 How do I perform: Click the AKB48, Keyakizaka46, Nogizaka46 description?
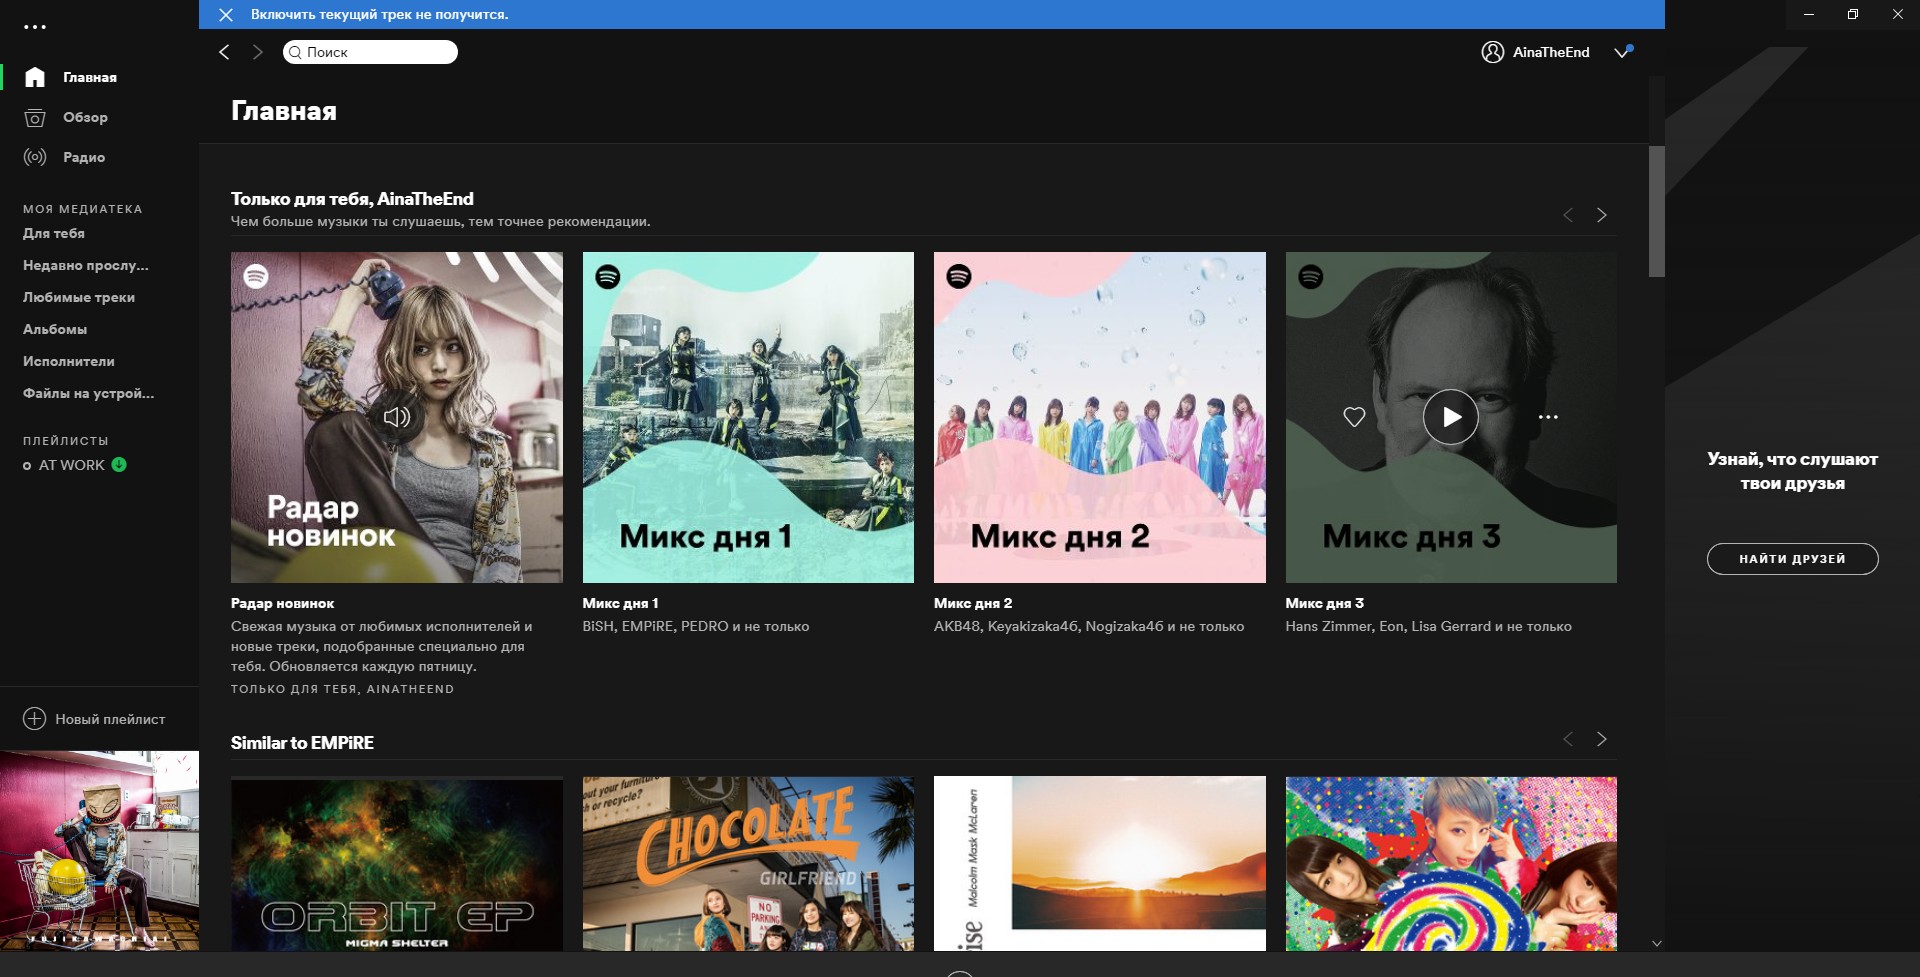1089,626
